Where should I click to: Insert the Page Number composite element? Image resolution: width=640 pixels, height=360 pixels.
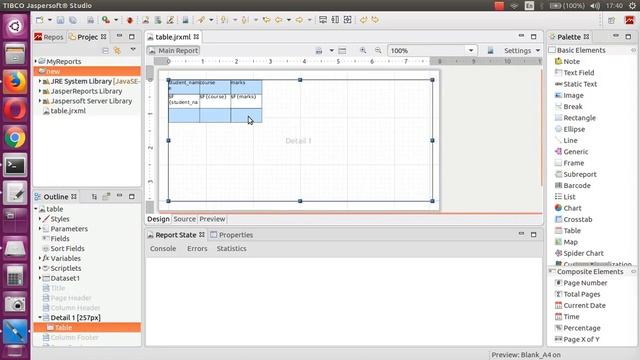coord(581,283)
